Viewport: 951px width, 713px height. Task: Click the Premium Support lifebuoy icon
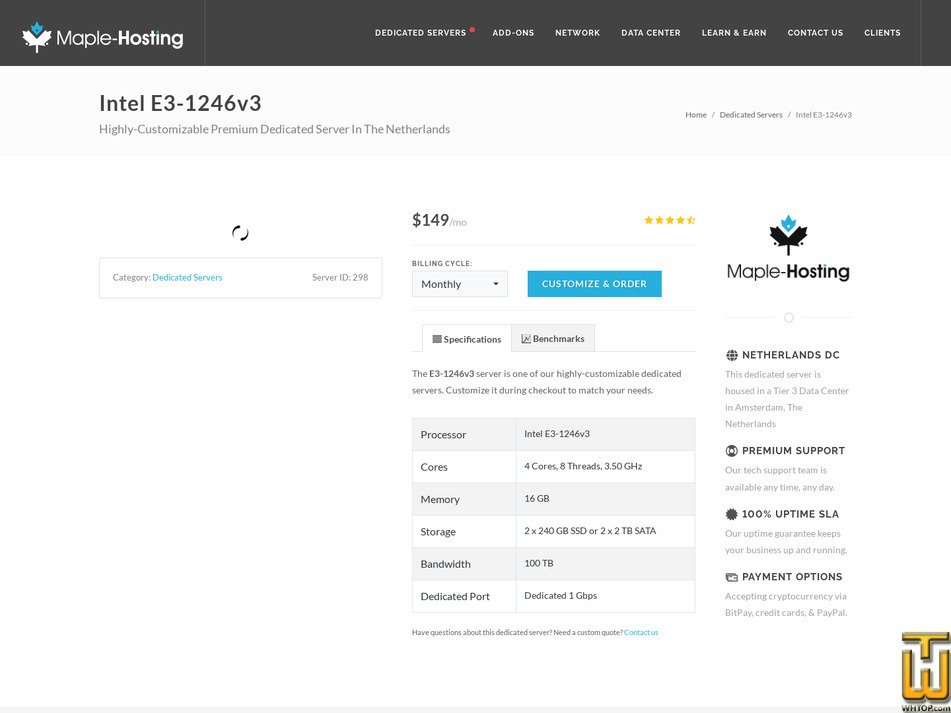[731, 450]
